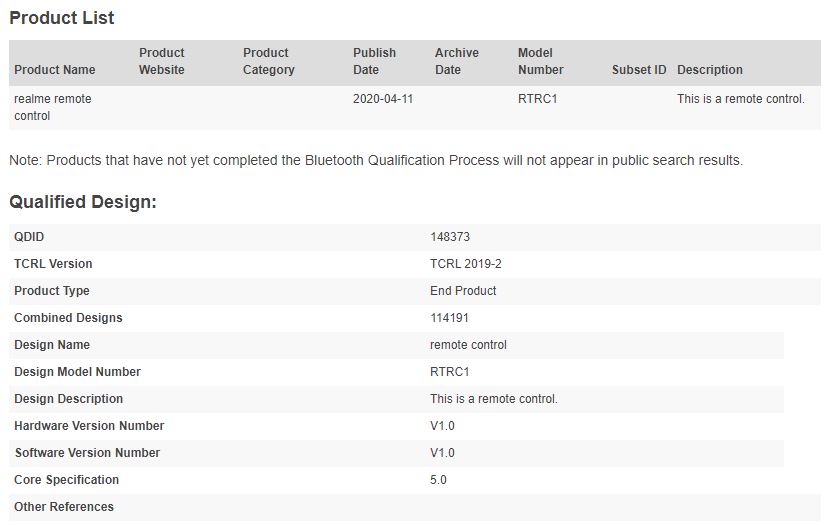The height and width of the screenshot is (525, 828).
Task: Click V1.0 in the Hardware Version row
Action: pos(442,425)
